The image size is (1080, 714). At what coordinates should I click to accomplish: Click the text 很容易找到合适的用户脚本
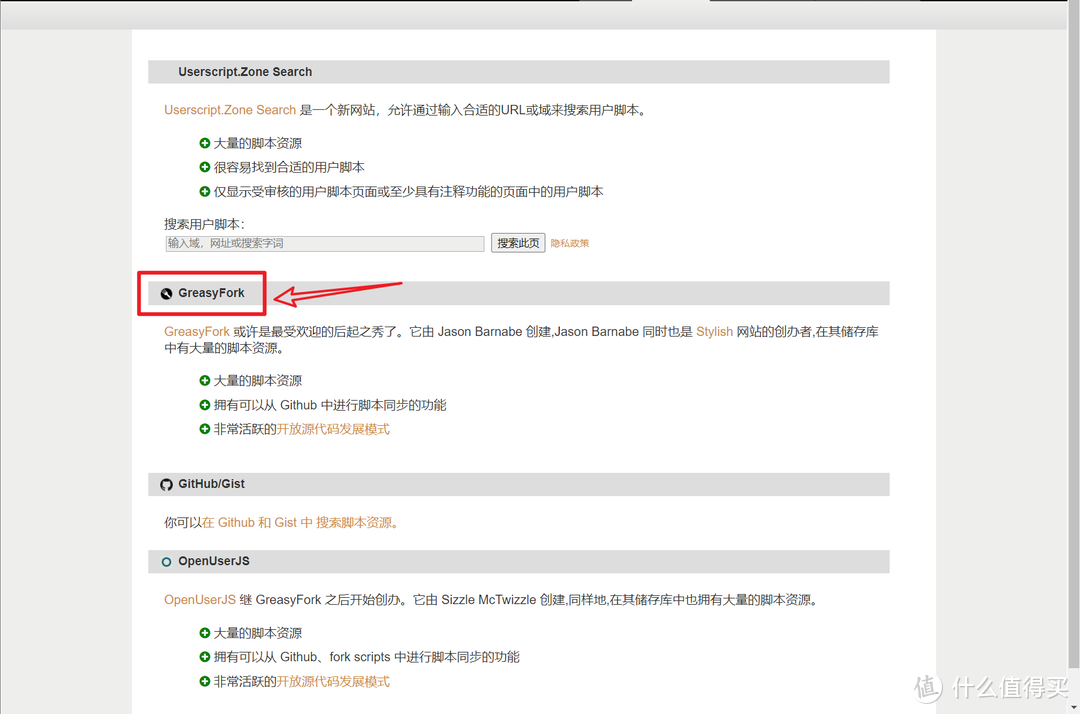pyautogui.click(x=289, y=167)
